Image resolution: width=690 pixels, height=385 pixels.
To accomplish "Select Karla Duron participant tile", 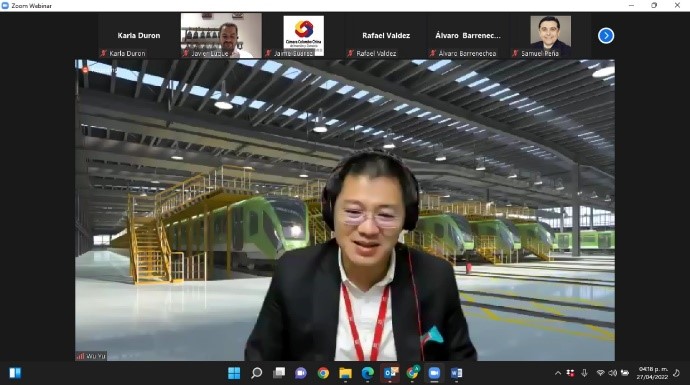I will [139, 36].
